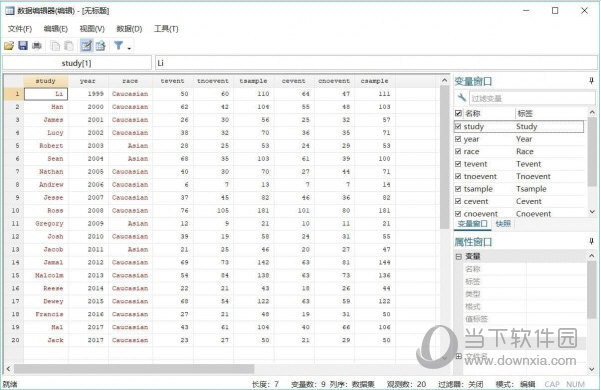
Task: Click properties panel scroll-up arrow
Action: (x=592, y=256)
